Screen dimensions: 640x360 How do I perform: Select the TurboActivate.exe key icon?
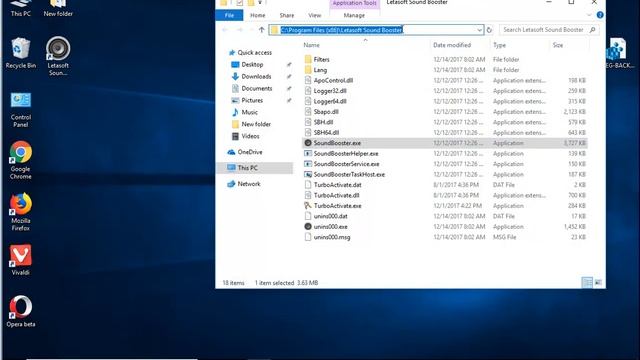[308, 206]
